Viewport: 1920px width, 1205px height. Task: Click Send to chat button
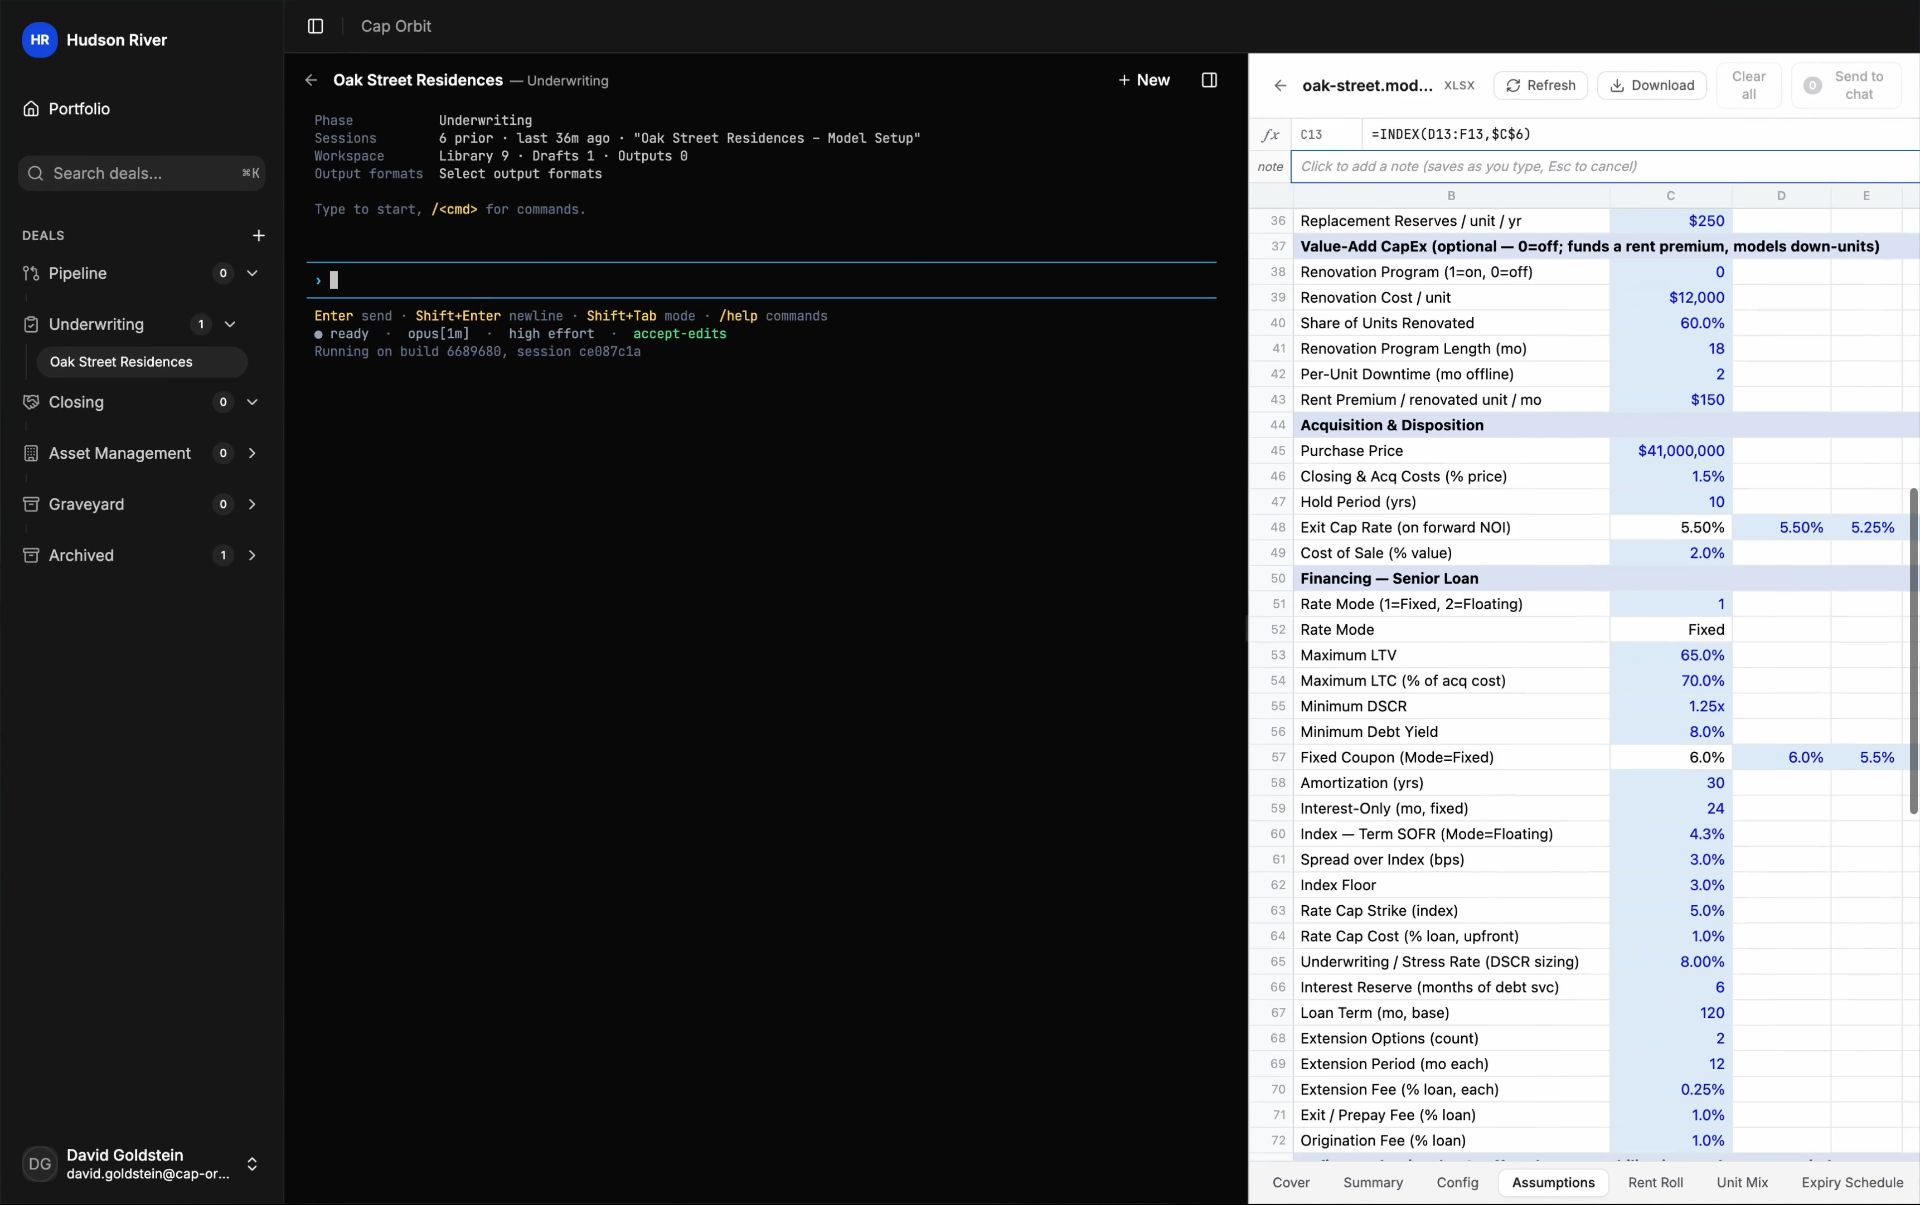[1845, 85]
